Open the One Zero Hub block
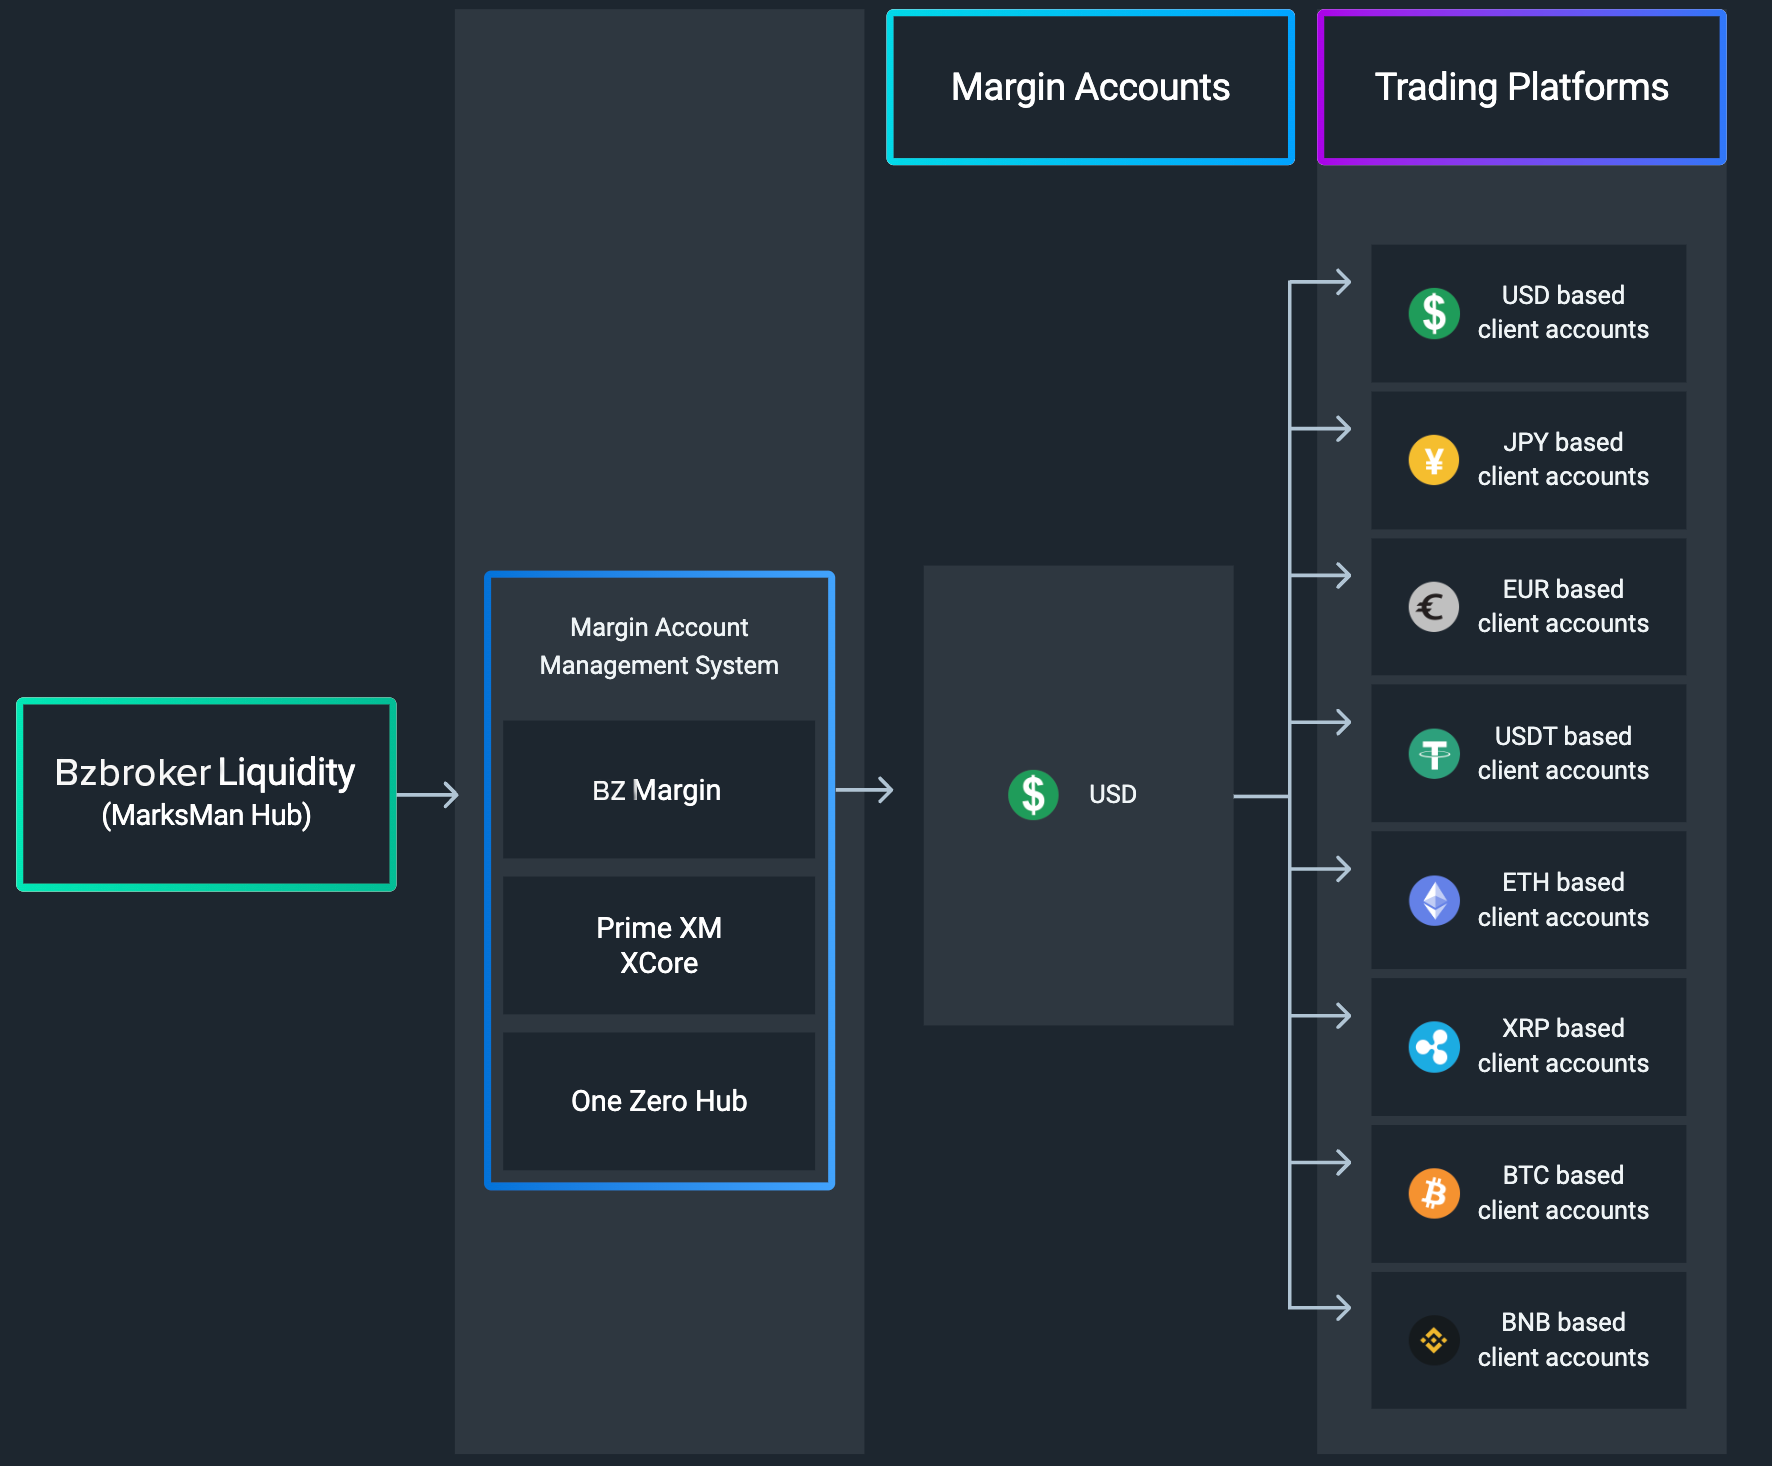Image resolution: width=1772 pixels, height=1466 pixels. [x=659, y=1101]
